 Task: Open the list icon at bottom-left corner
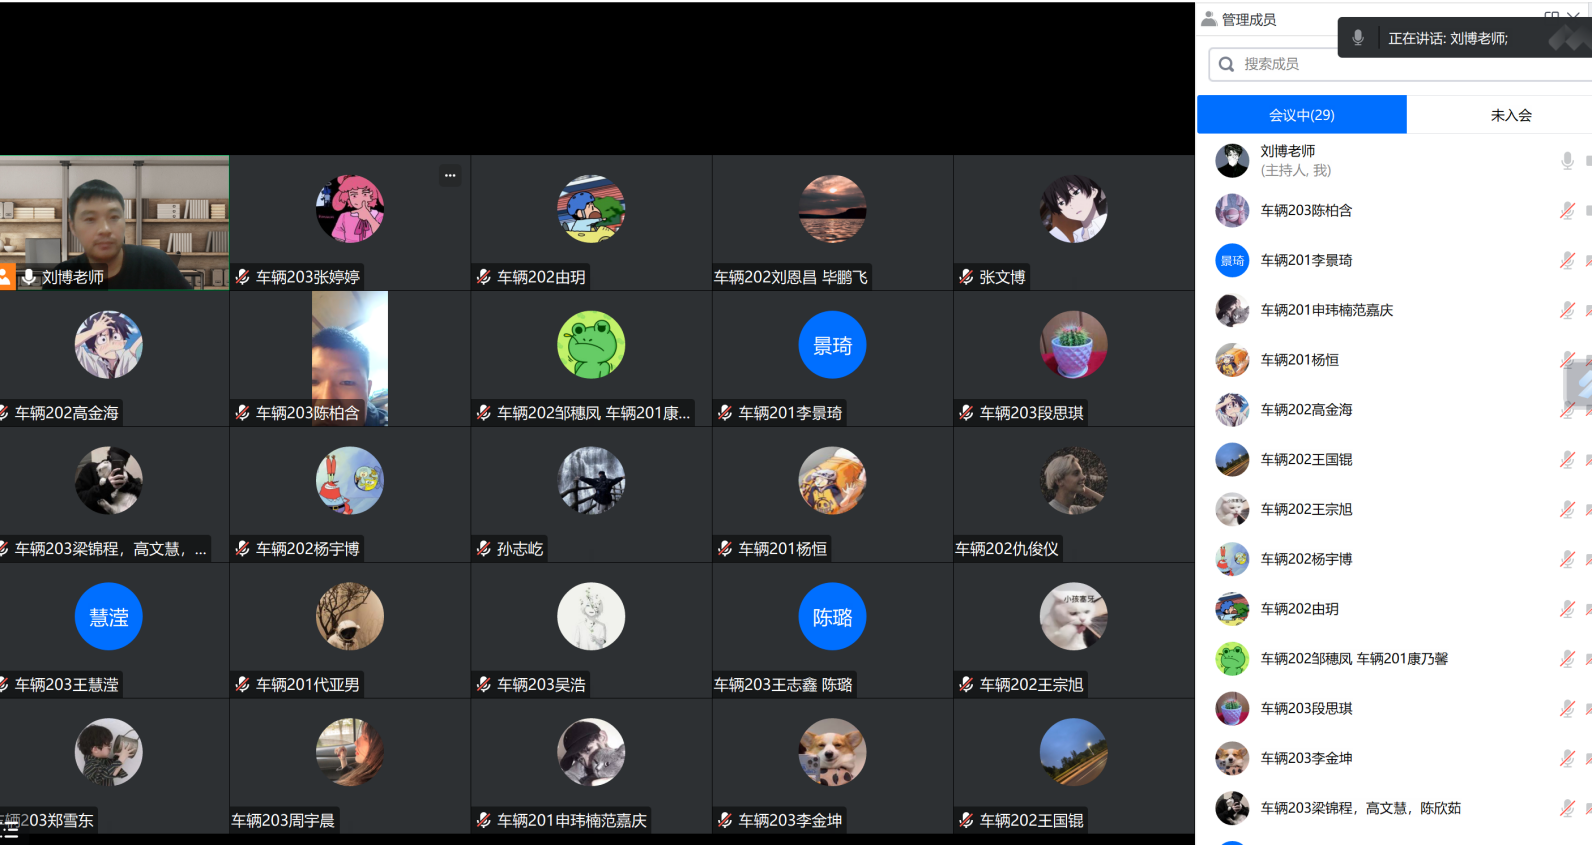pyautogui.click(x=10, y=828)
